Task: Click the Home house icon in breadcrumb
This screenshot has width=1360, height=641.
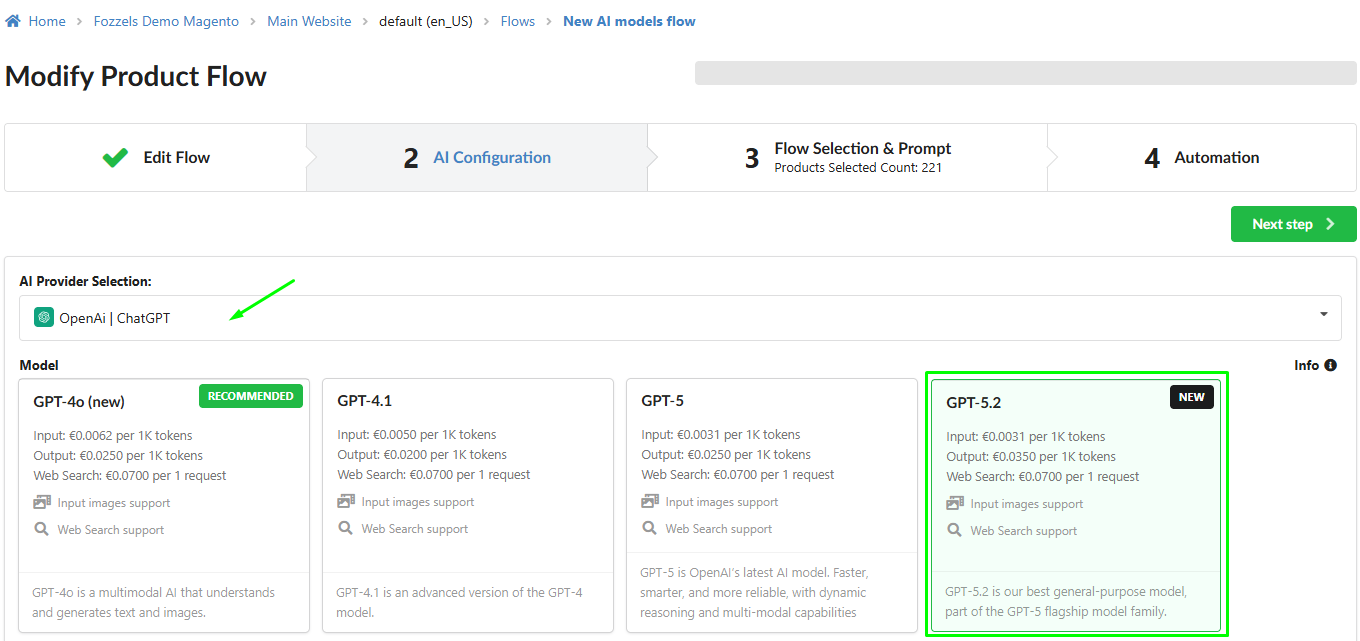Action: coord(13,21)
